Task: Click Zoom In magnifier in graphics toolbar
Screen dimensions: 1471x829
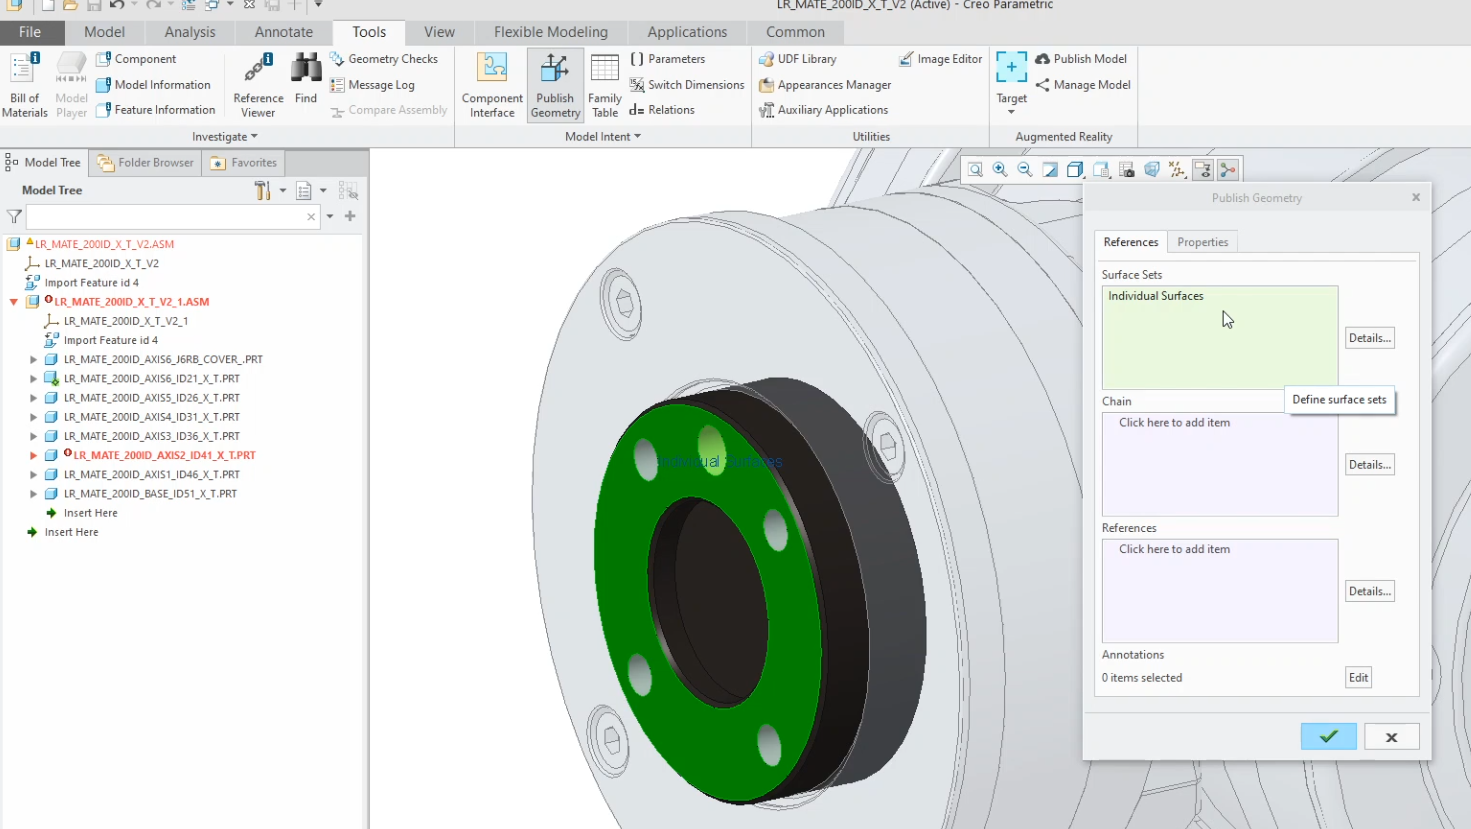Action: [1000, 170]
